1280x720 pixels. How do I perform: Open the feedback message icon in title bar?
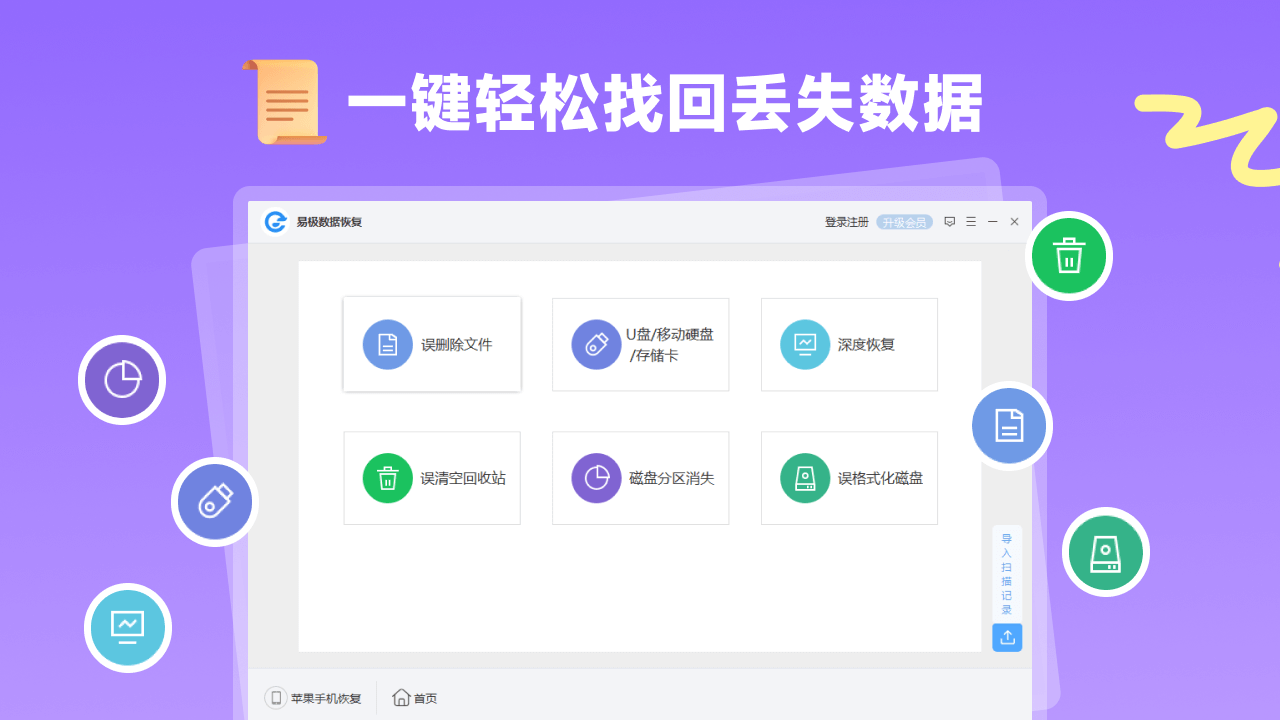tap(950, 222)
